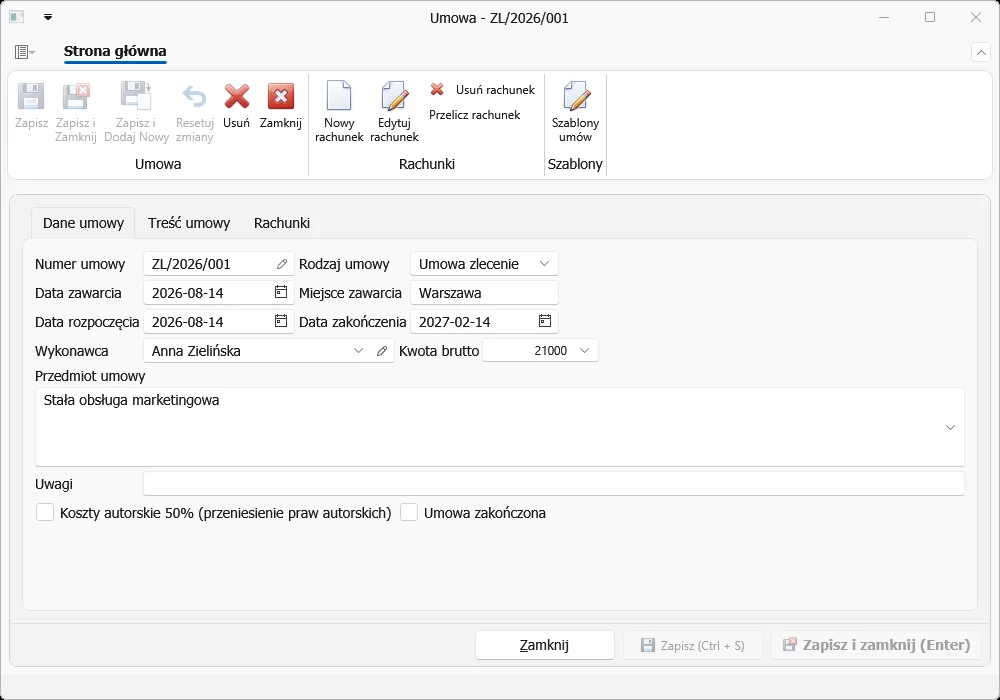Viewport: 1000px width, 700px height.
Task: Expand the Kwota brutto dropdown arrow
Action: click(x=584, y=351)
